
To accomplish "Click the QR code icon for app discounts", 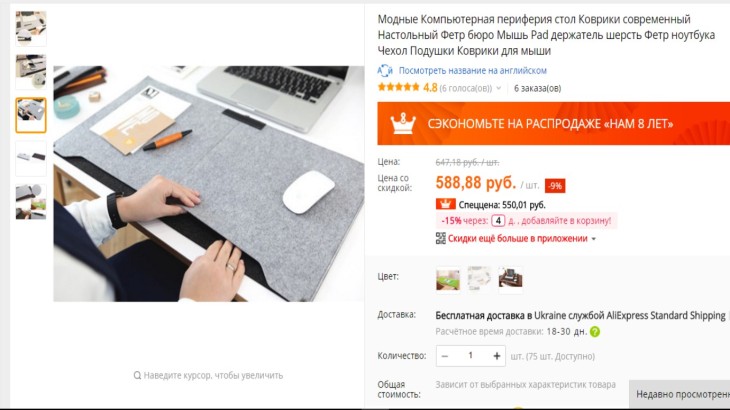I will (440, 239).
